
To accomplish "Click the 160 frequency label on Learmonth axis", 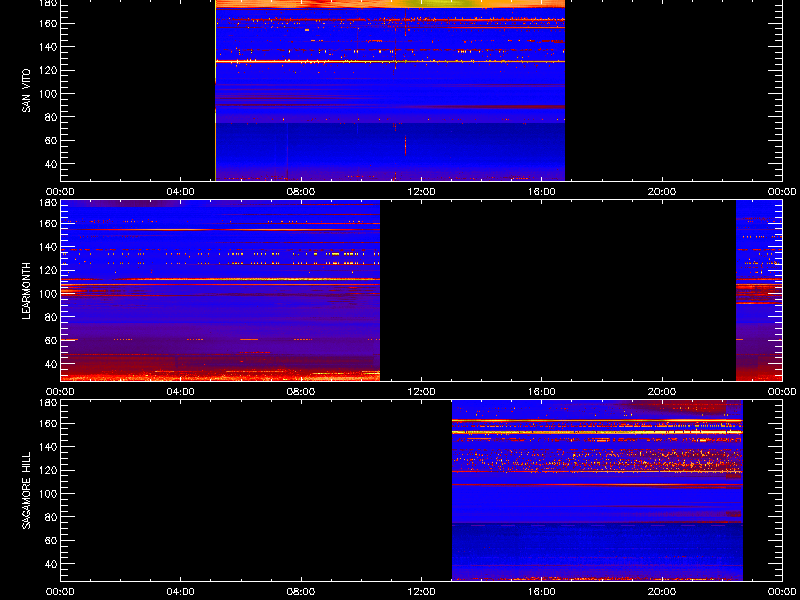I will pyautogui.click(x=46, y=223).
